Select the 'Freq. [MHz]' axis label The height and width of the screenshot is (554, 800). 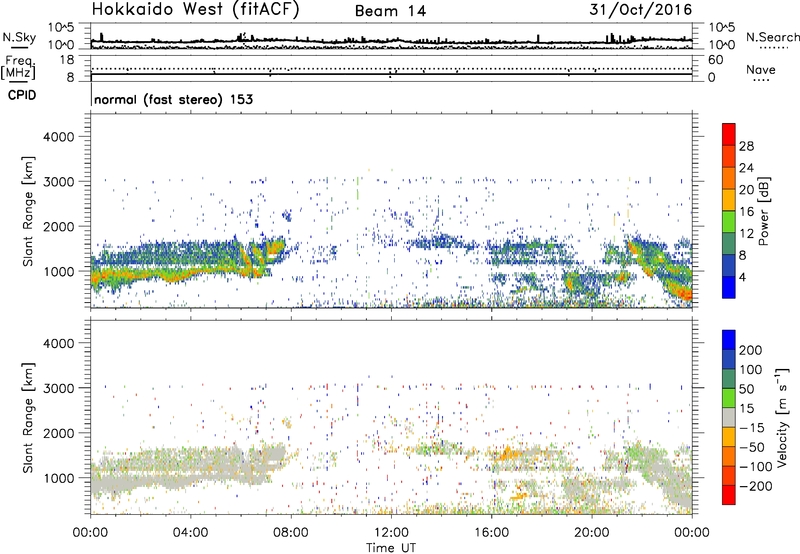pyautogui.click(x=18, y=67)
